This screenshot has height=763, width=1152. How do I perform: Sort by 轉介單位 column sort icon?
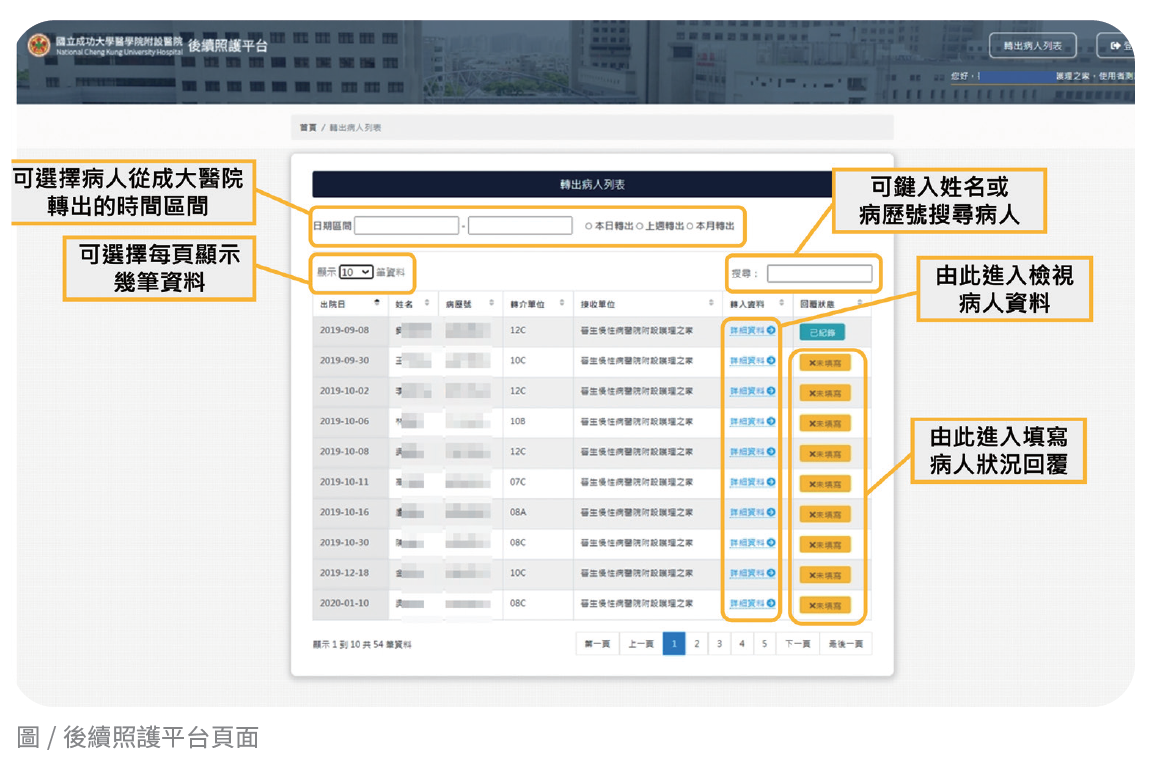click(561, 303)
